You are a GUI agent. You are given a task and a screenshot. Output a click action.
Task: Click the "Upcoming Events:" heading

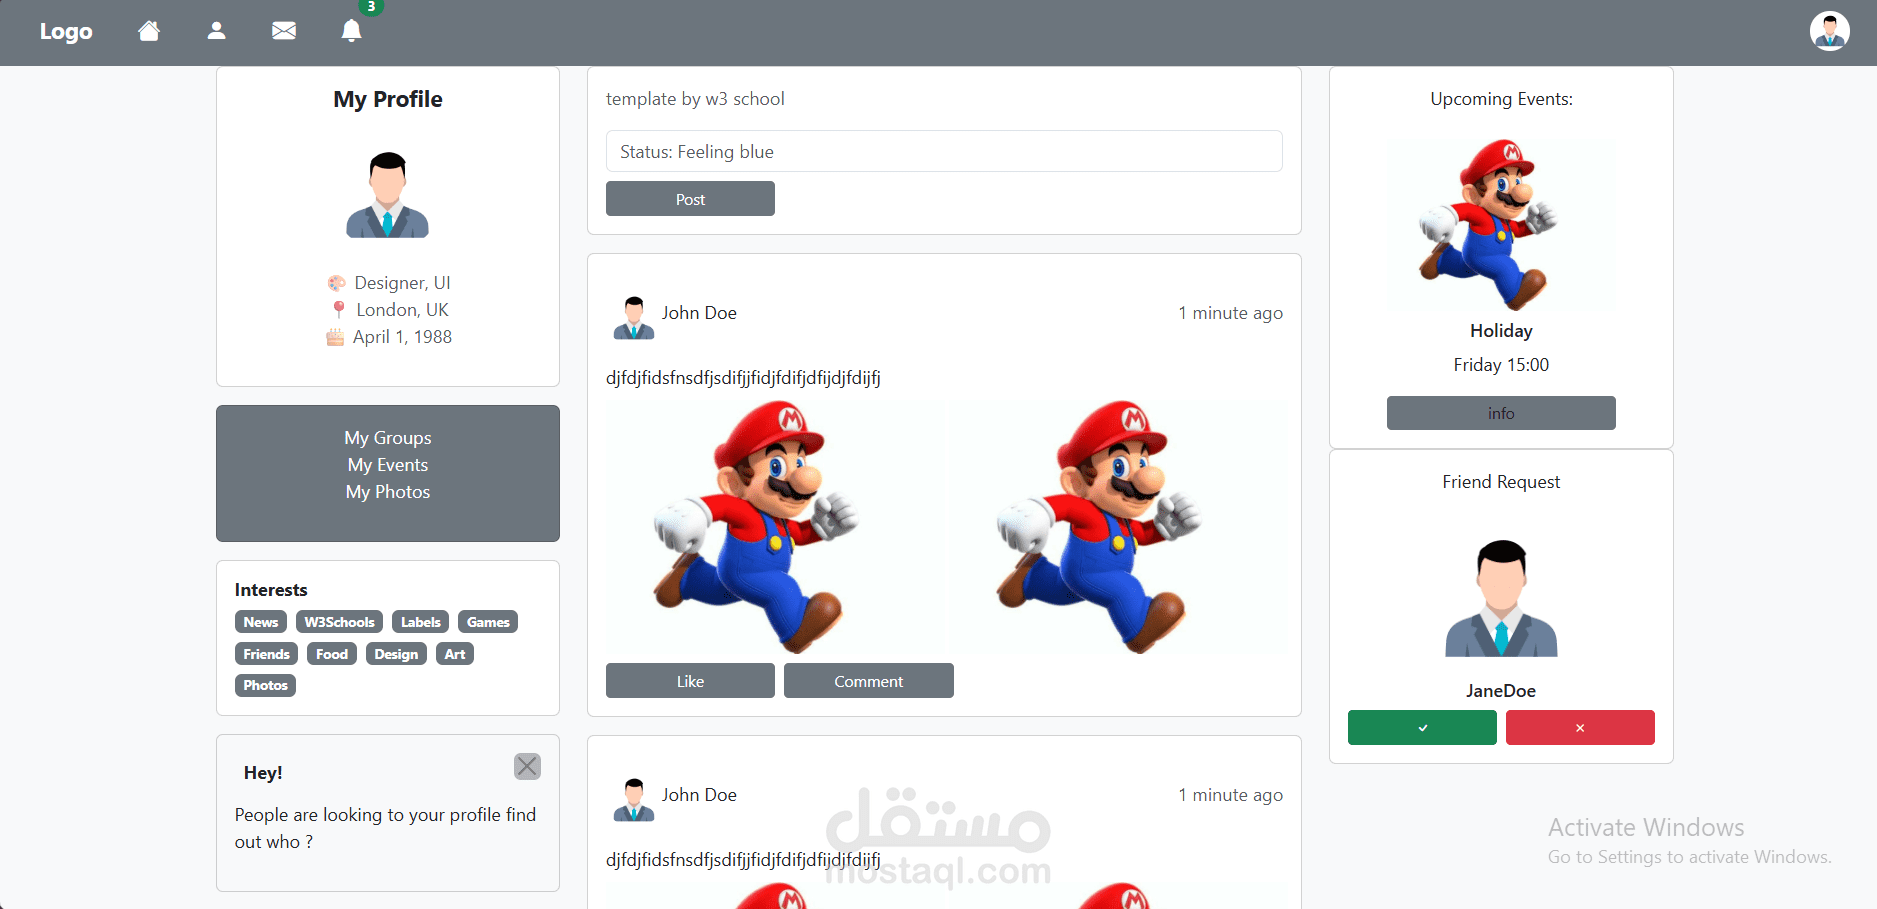coord(1501,99)
